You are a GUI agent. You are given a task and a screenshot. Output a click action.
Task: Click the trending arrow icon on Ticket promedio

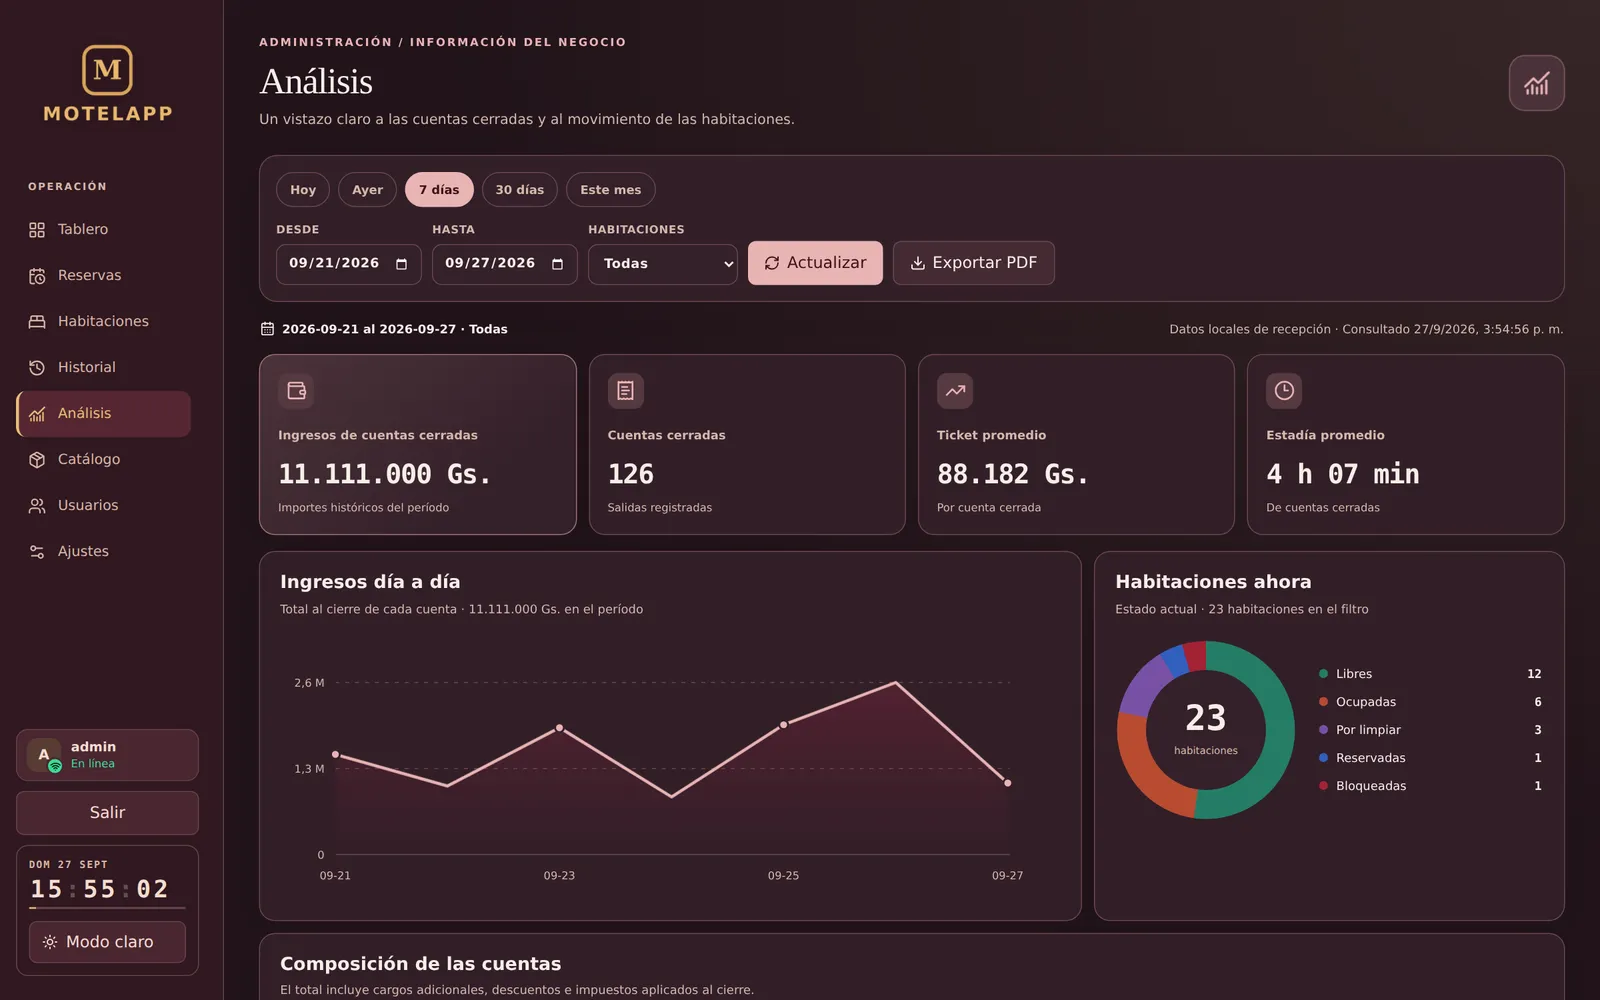(955, 391)
